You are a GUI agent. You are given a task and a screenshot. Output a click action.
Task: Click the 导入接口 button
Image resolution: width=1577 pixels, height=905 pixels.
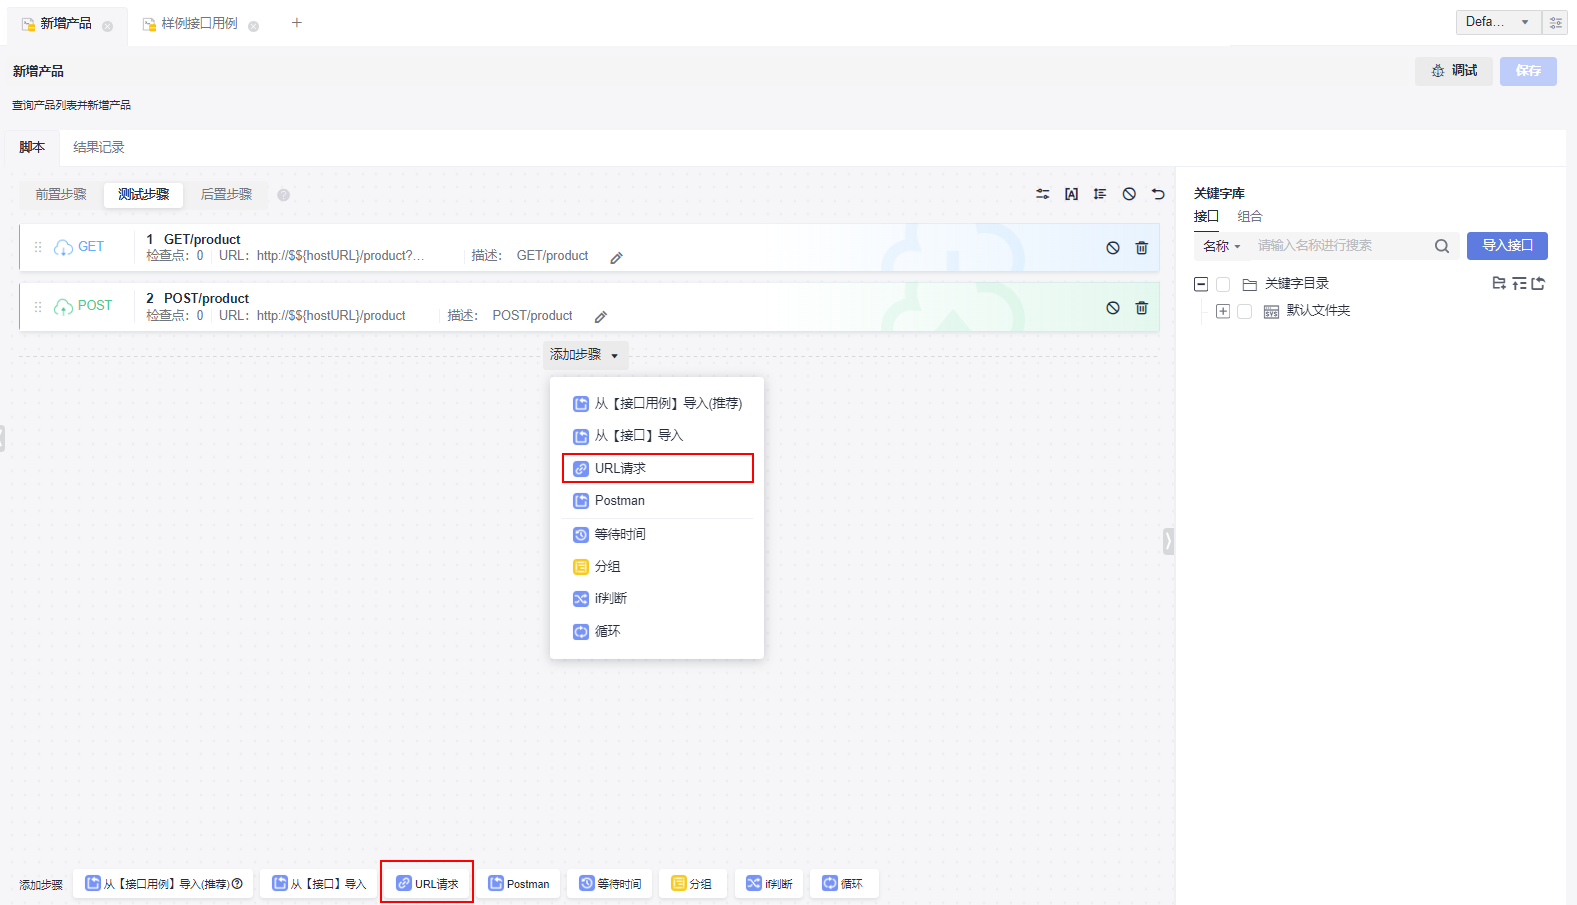click(x=1506, y=246)
